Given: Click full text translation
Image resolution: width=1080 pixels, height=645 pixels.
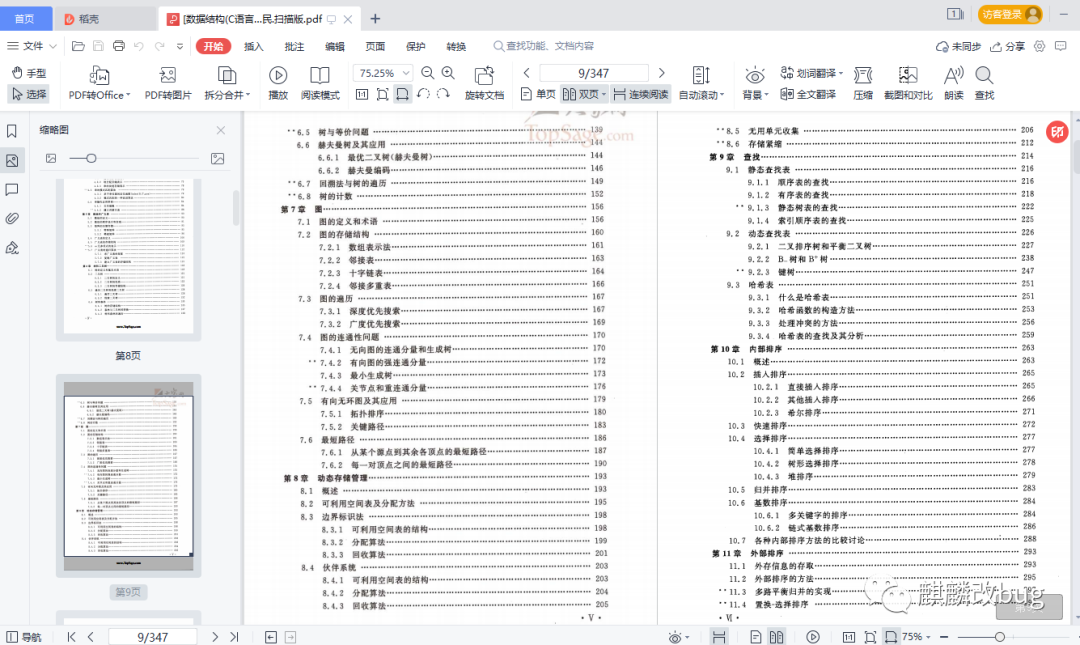Looking at the screenshot, I should [x=808, y=94].
